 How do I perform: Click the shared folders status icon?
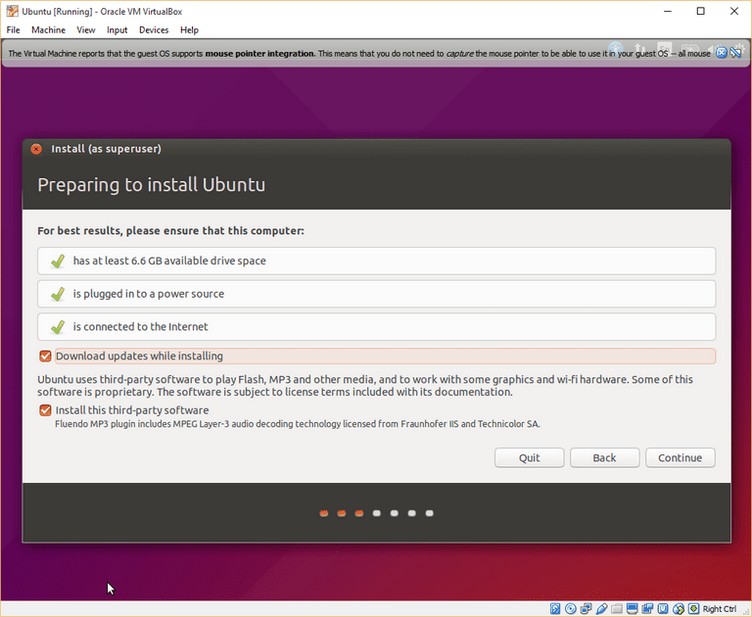617,609
